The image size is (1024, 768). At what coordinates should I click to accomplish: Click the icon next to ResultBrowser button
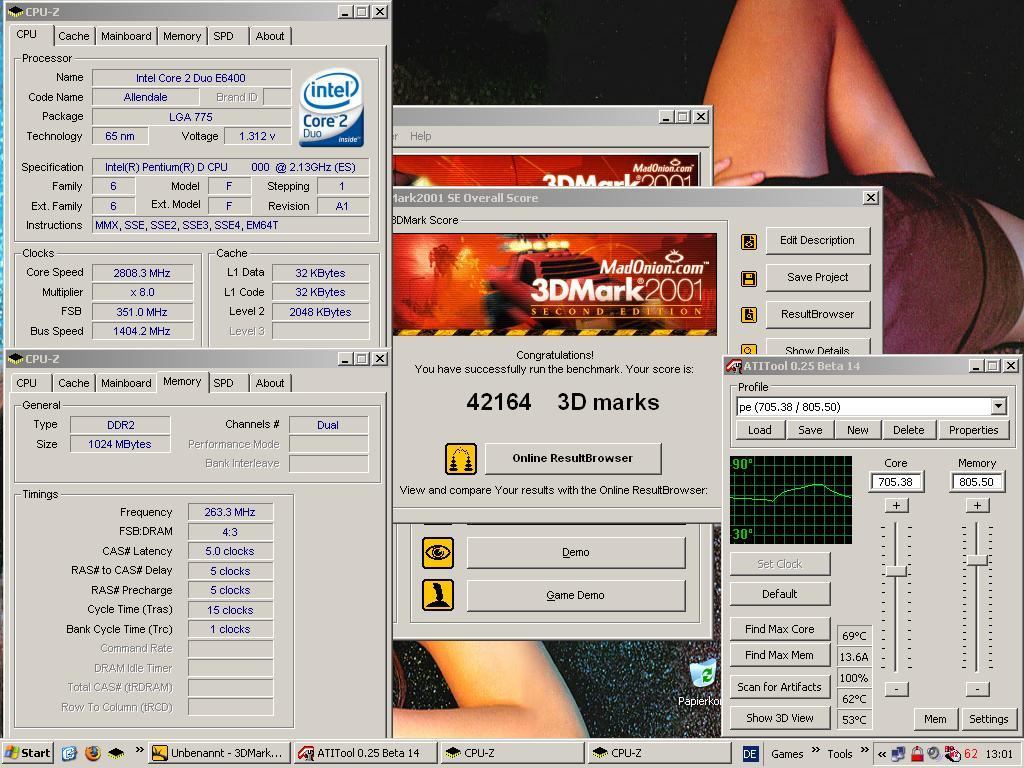[748, 315]
